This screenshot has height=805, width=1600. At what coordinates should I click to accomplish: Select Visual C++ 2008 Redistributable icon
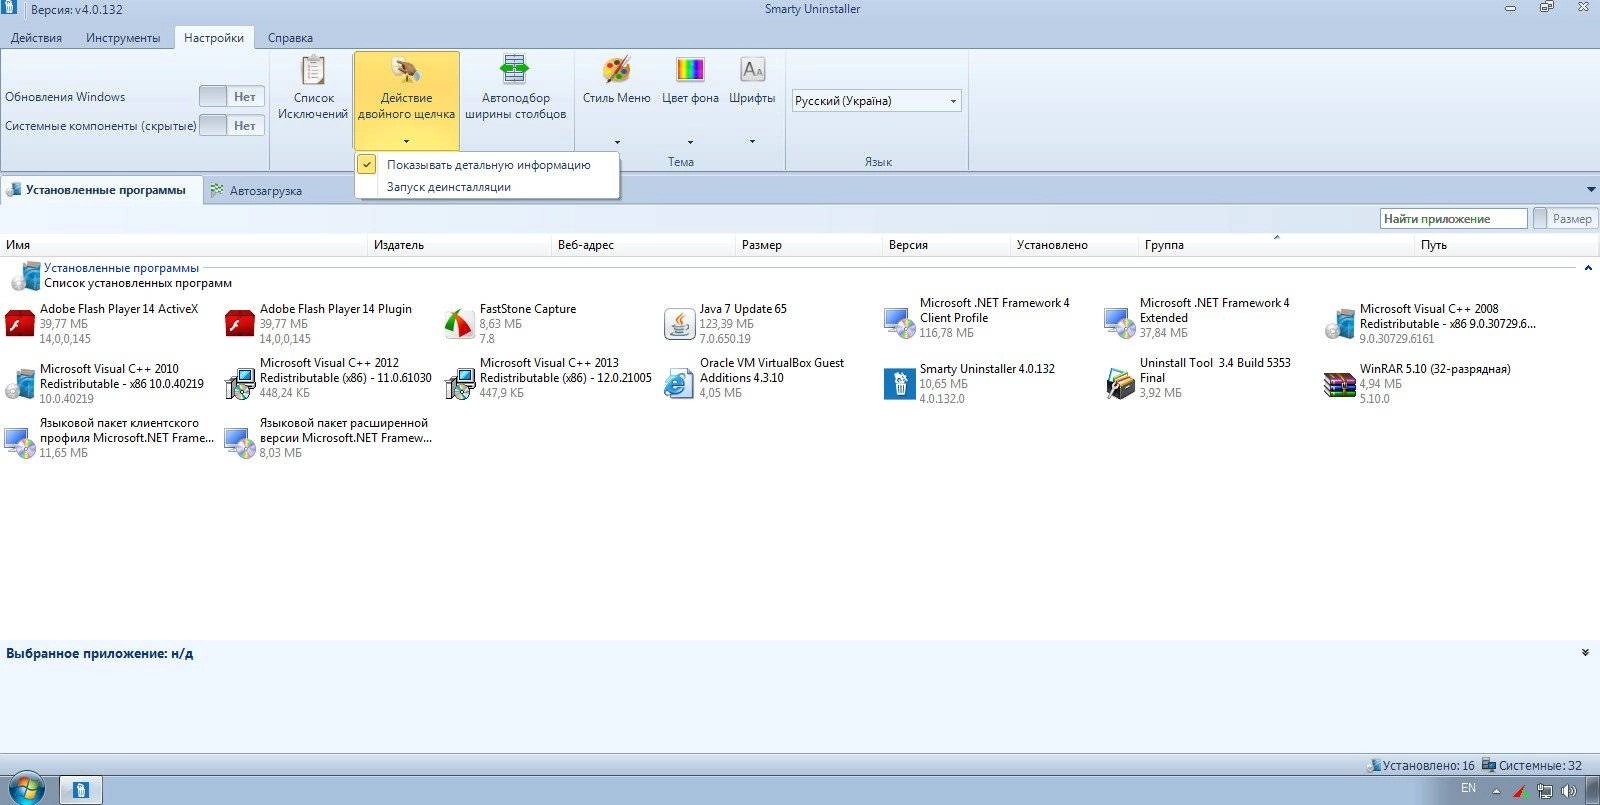coord(1339,324)
